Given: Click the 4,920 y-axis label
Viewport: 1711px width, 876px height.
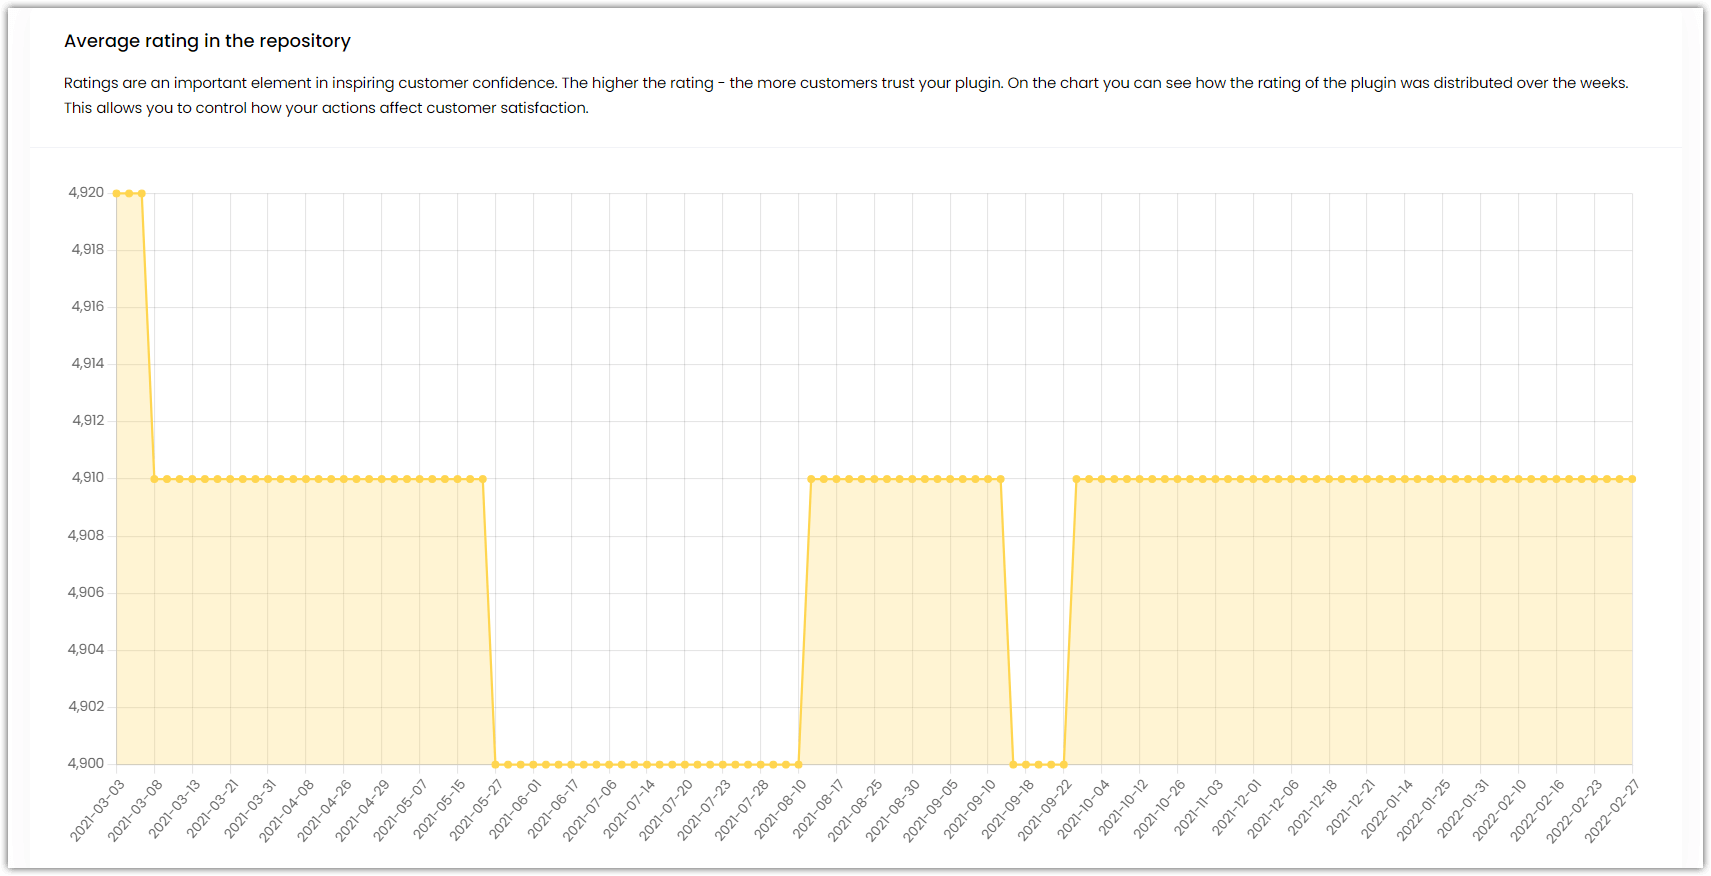Looking at the screenshot, I should coord(86,192).
